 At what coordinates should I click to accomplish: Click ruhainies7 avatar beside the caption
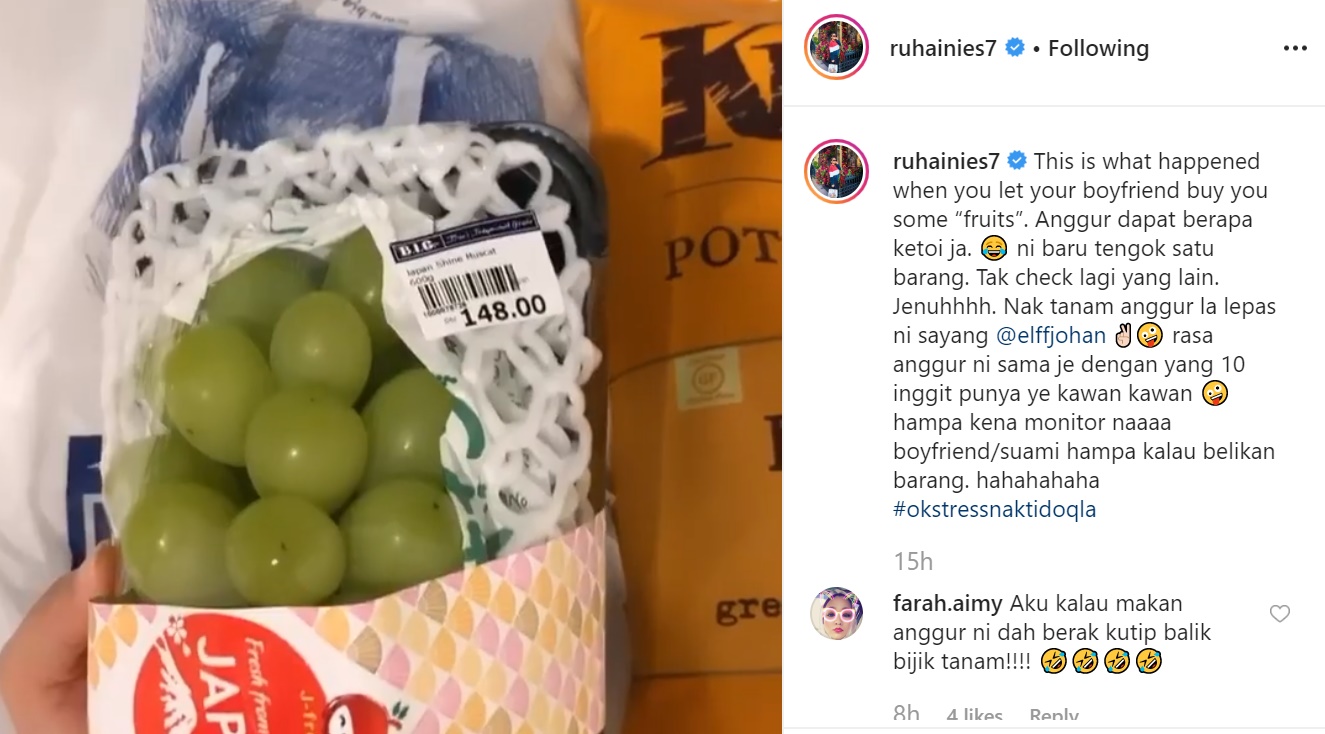(x=836, y=172)
